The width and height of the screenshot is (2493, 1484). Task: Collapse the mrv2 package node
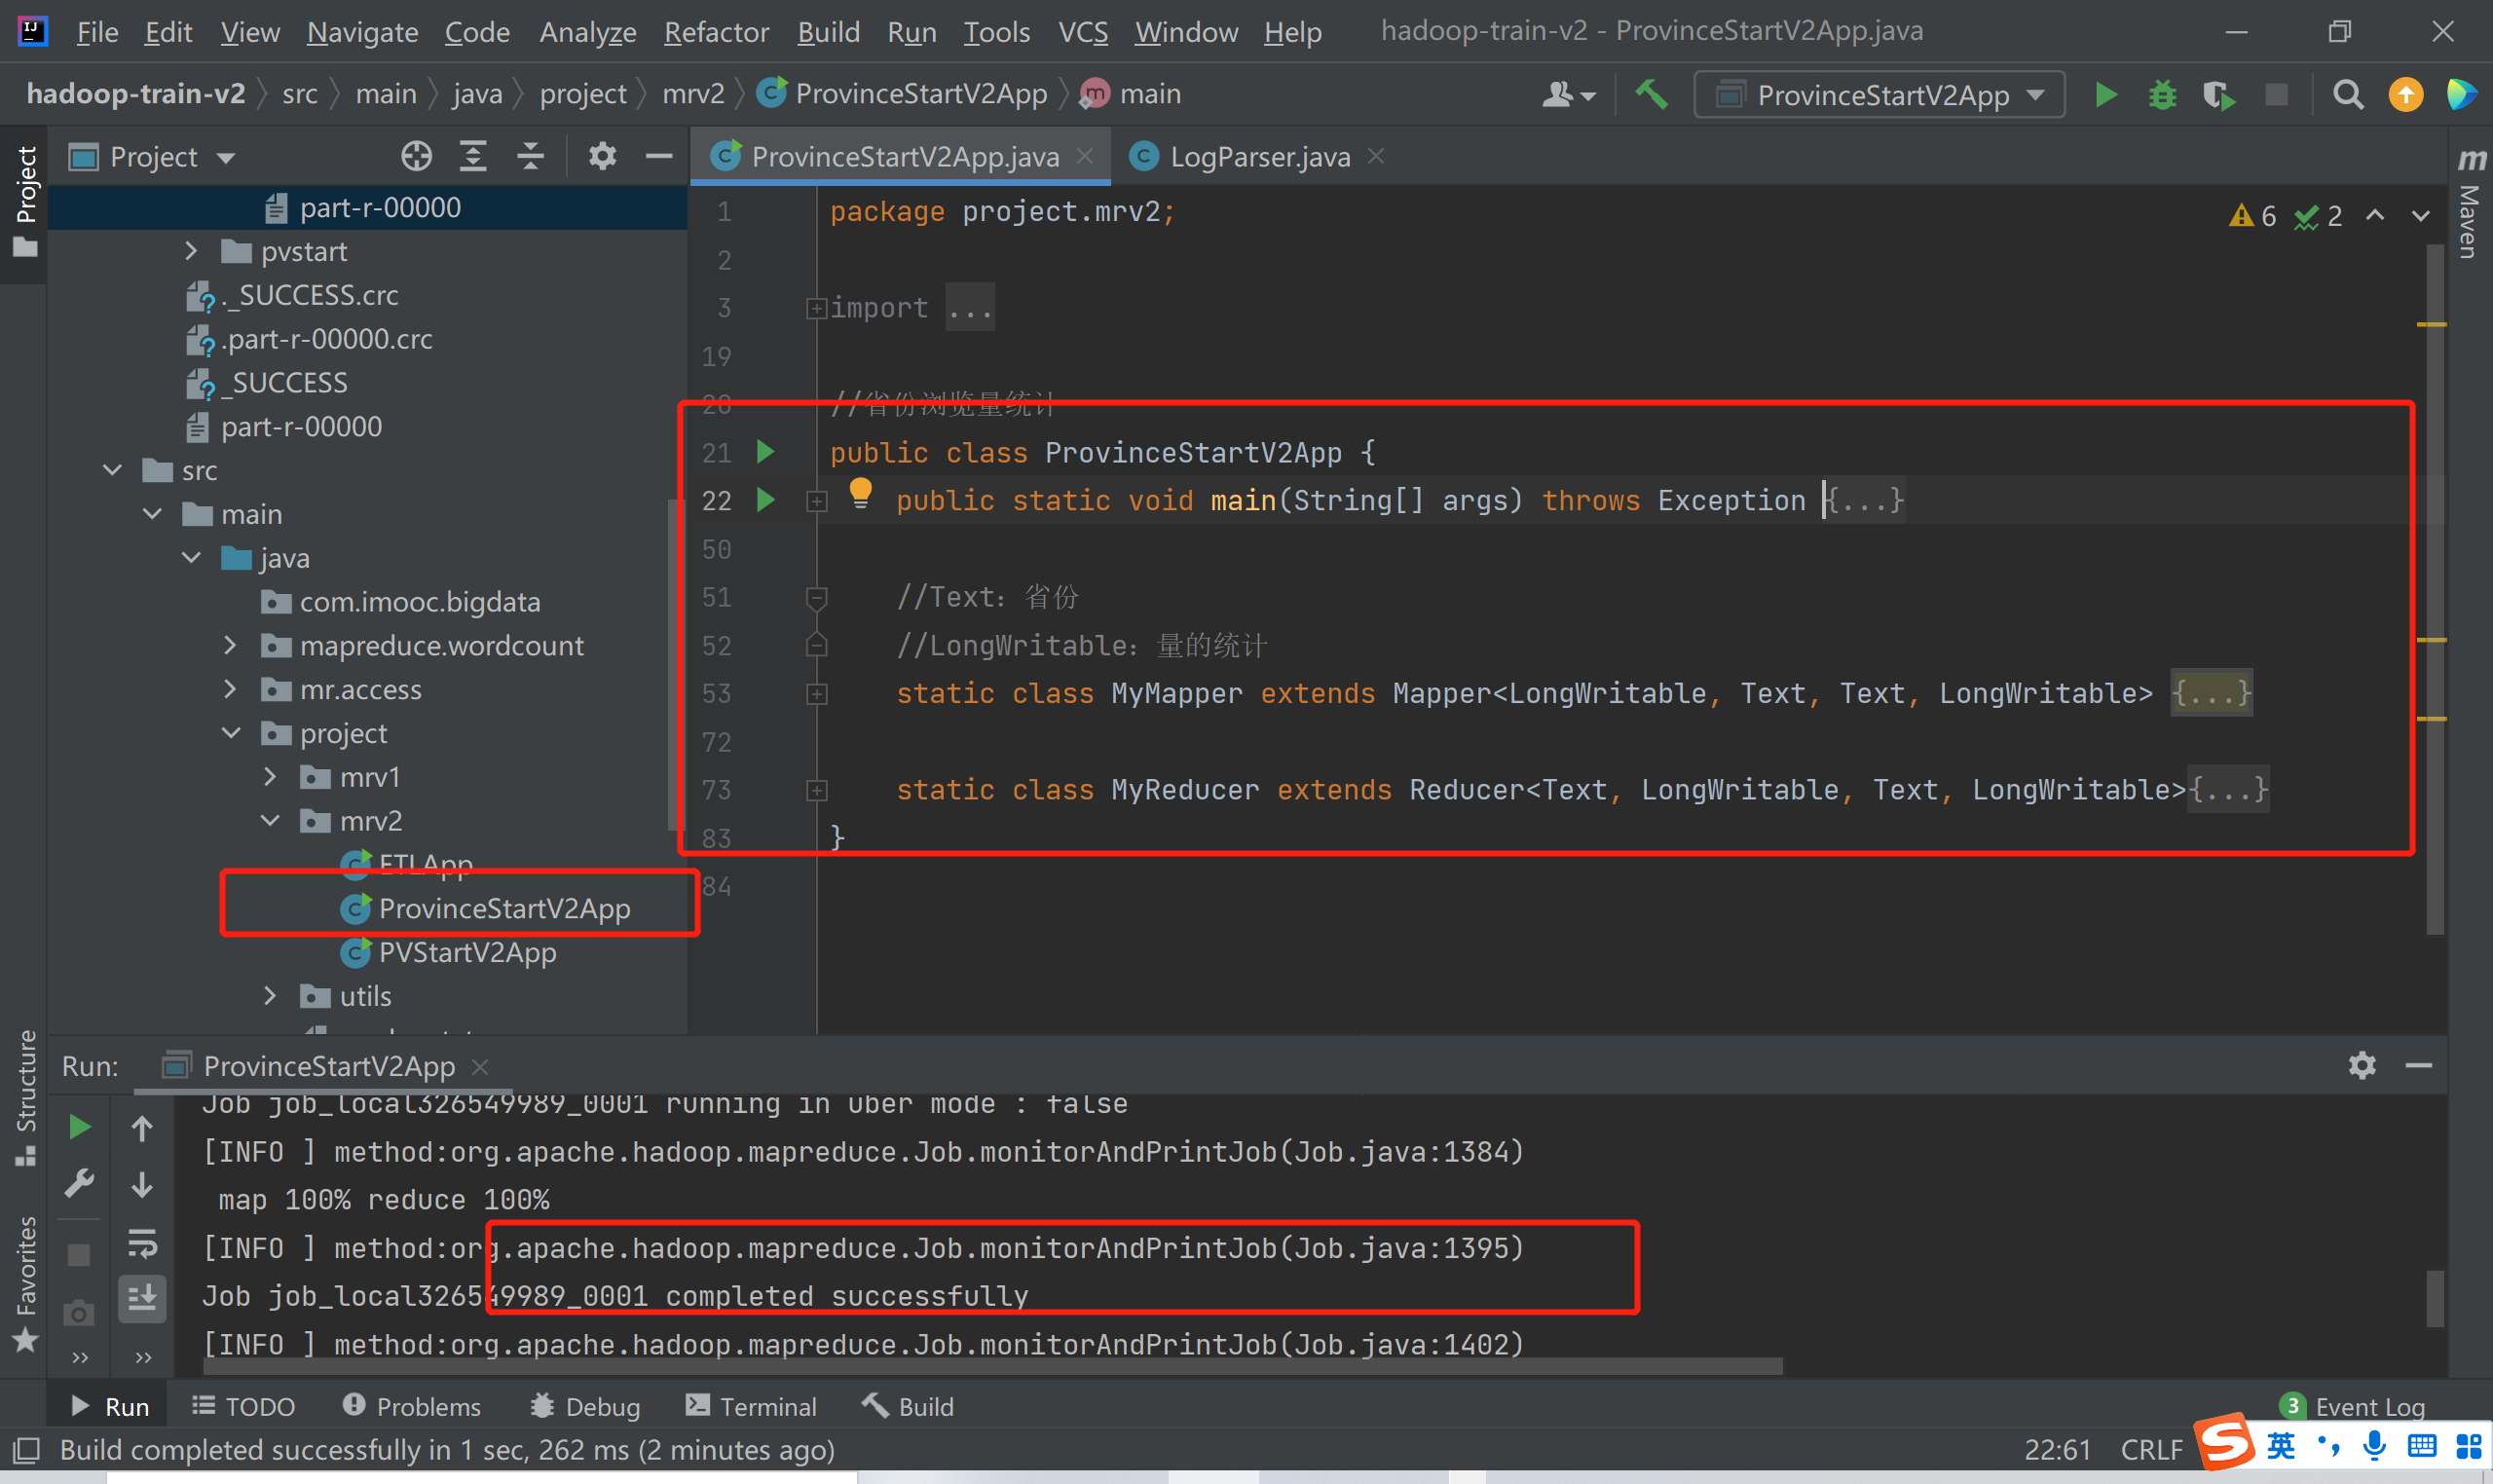pyautogui.click(x=270, y=821)
